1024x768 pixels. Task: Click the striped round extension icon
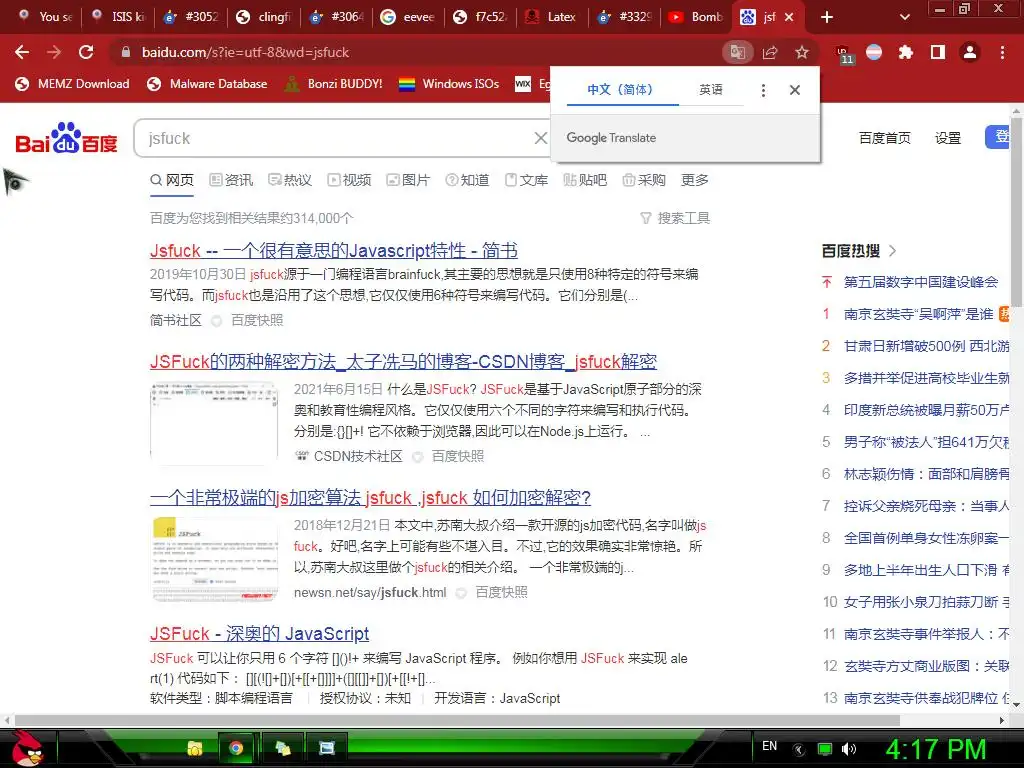874,52
